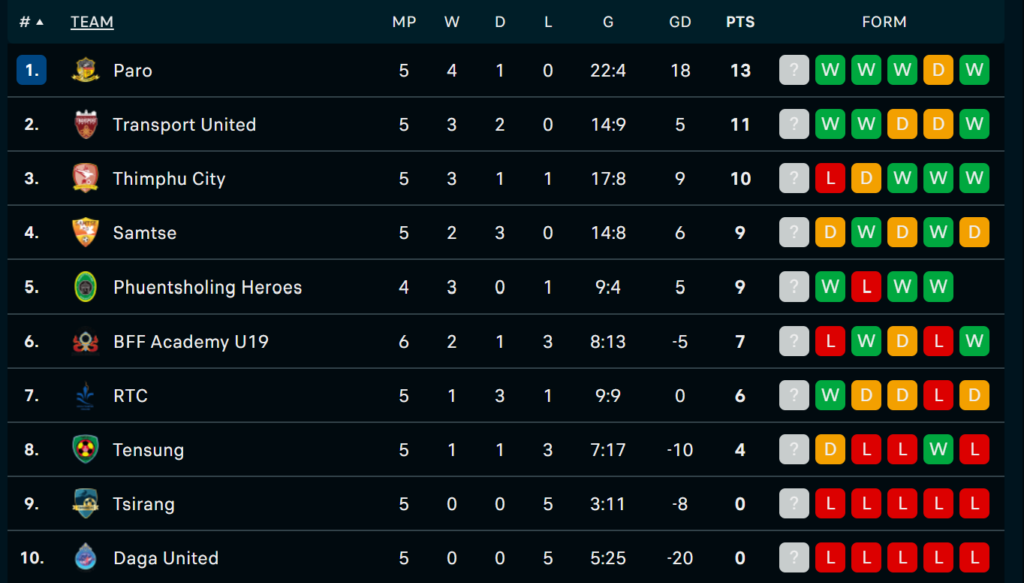Click the Transport United crest icon
Image resolution: width=1024 pixels, height=583 pixels.
pyautogui.click(x=86, y=124)
